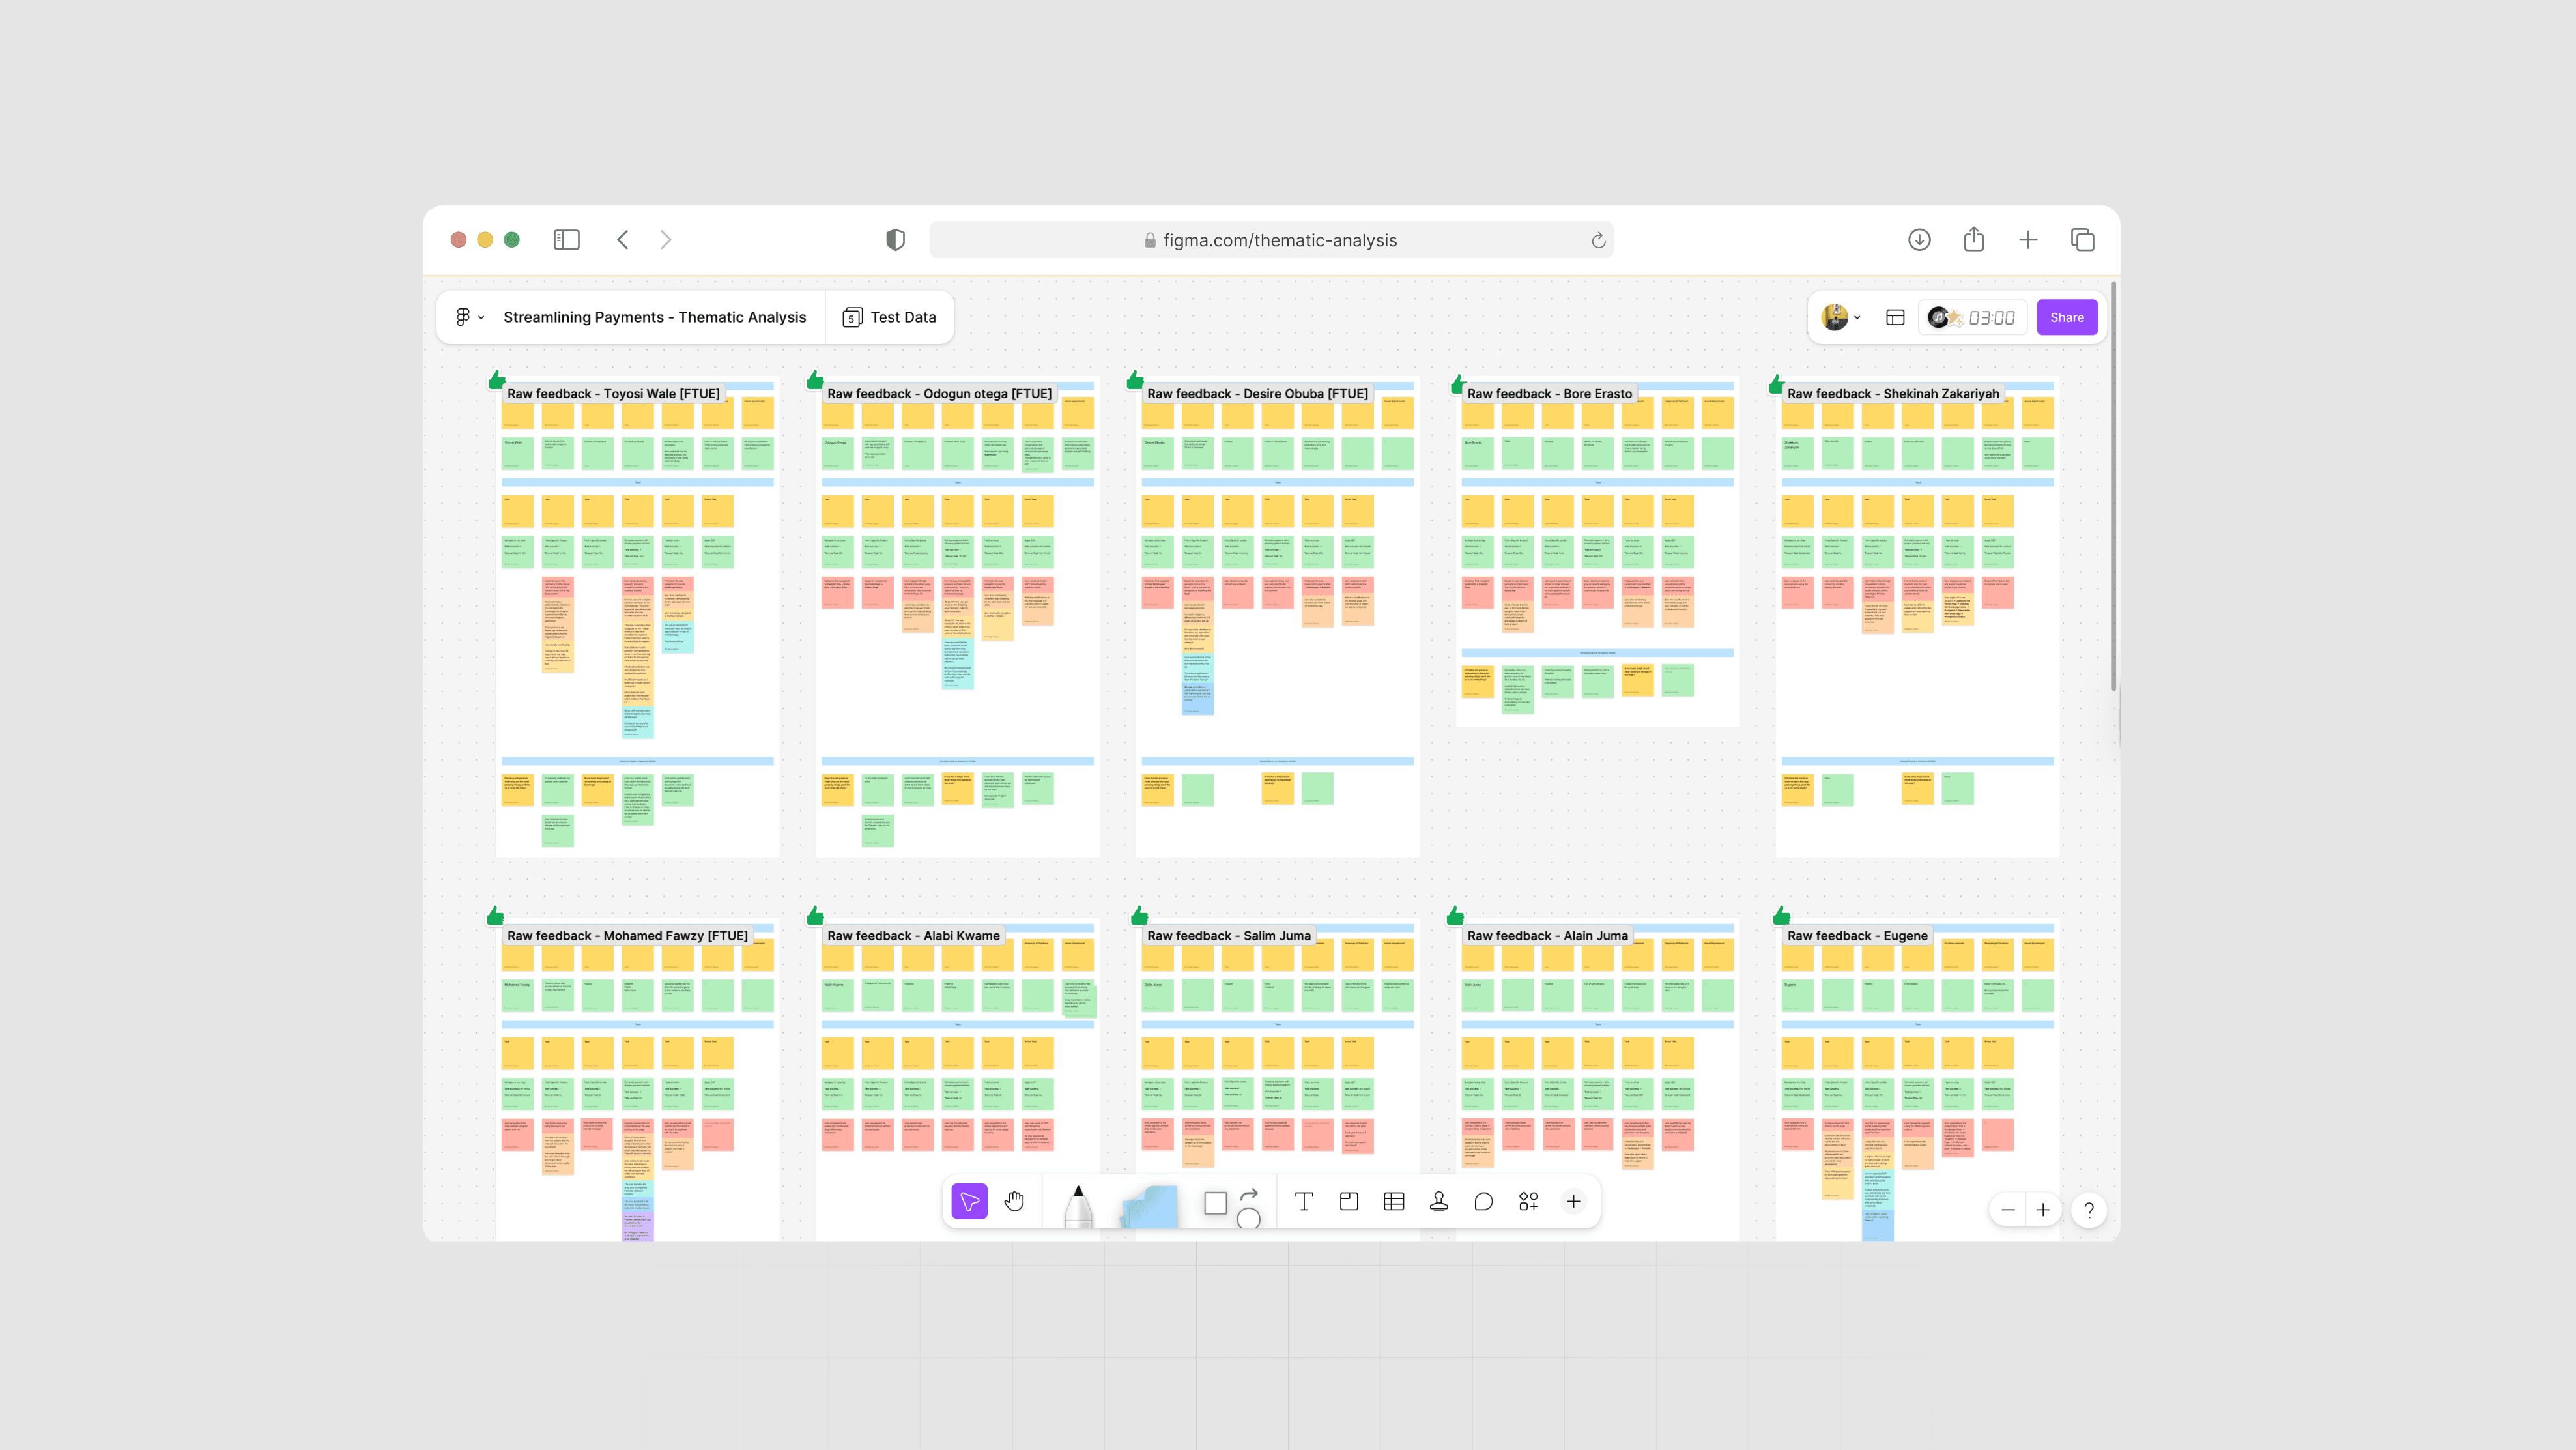2576x1450 pixels.
Task: Click the purple Share button
Action: point(2066,317)
